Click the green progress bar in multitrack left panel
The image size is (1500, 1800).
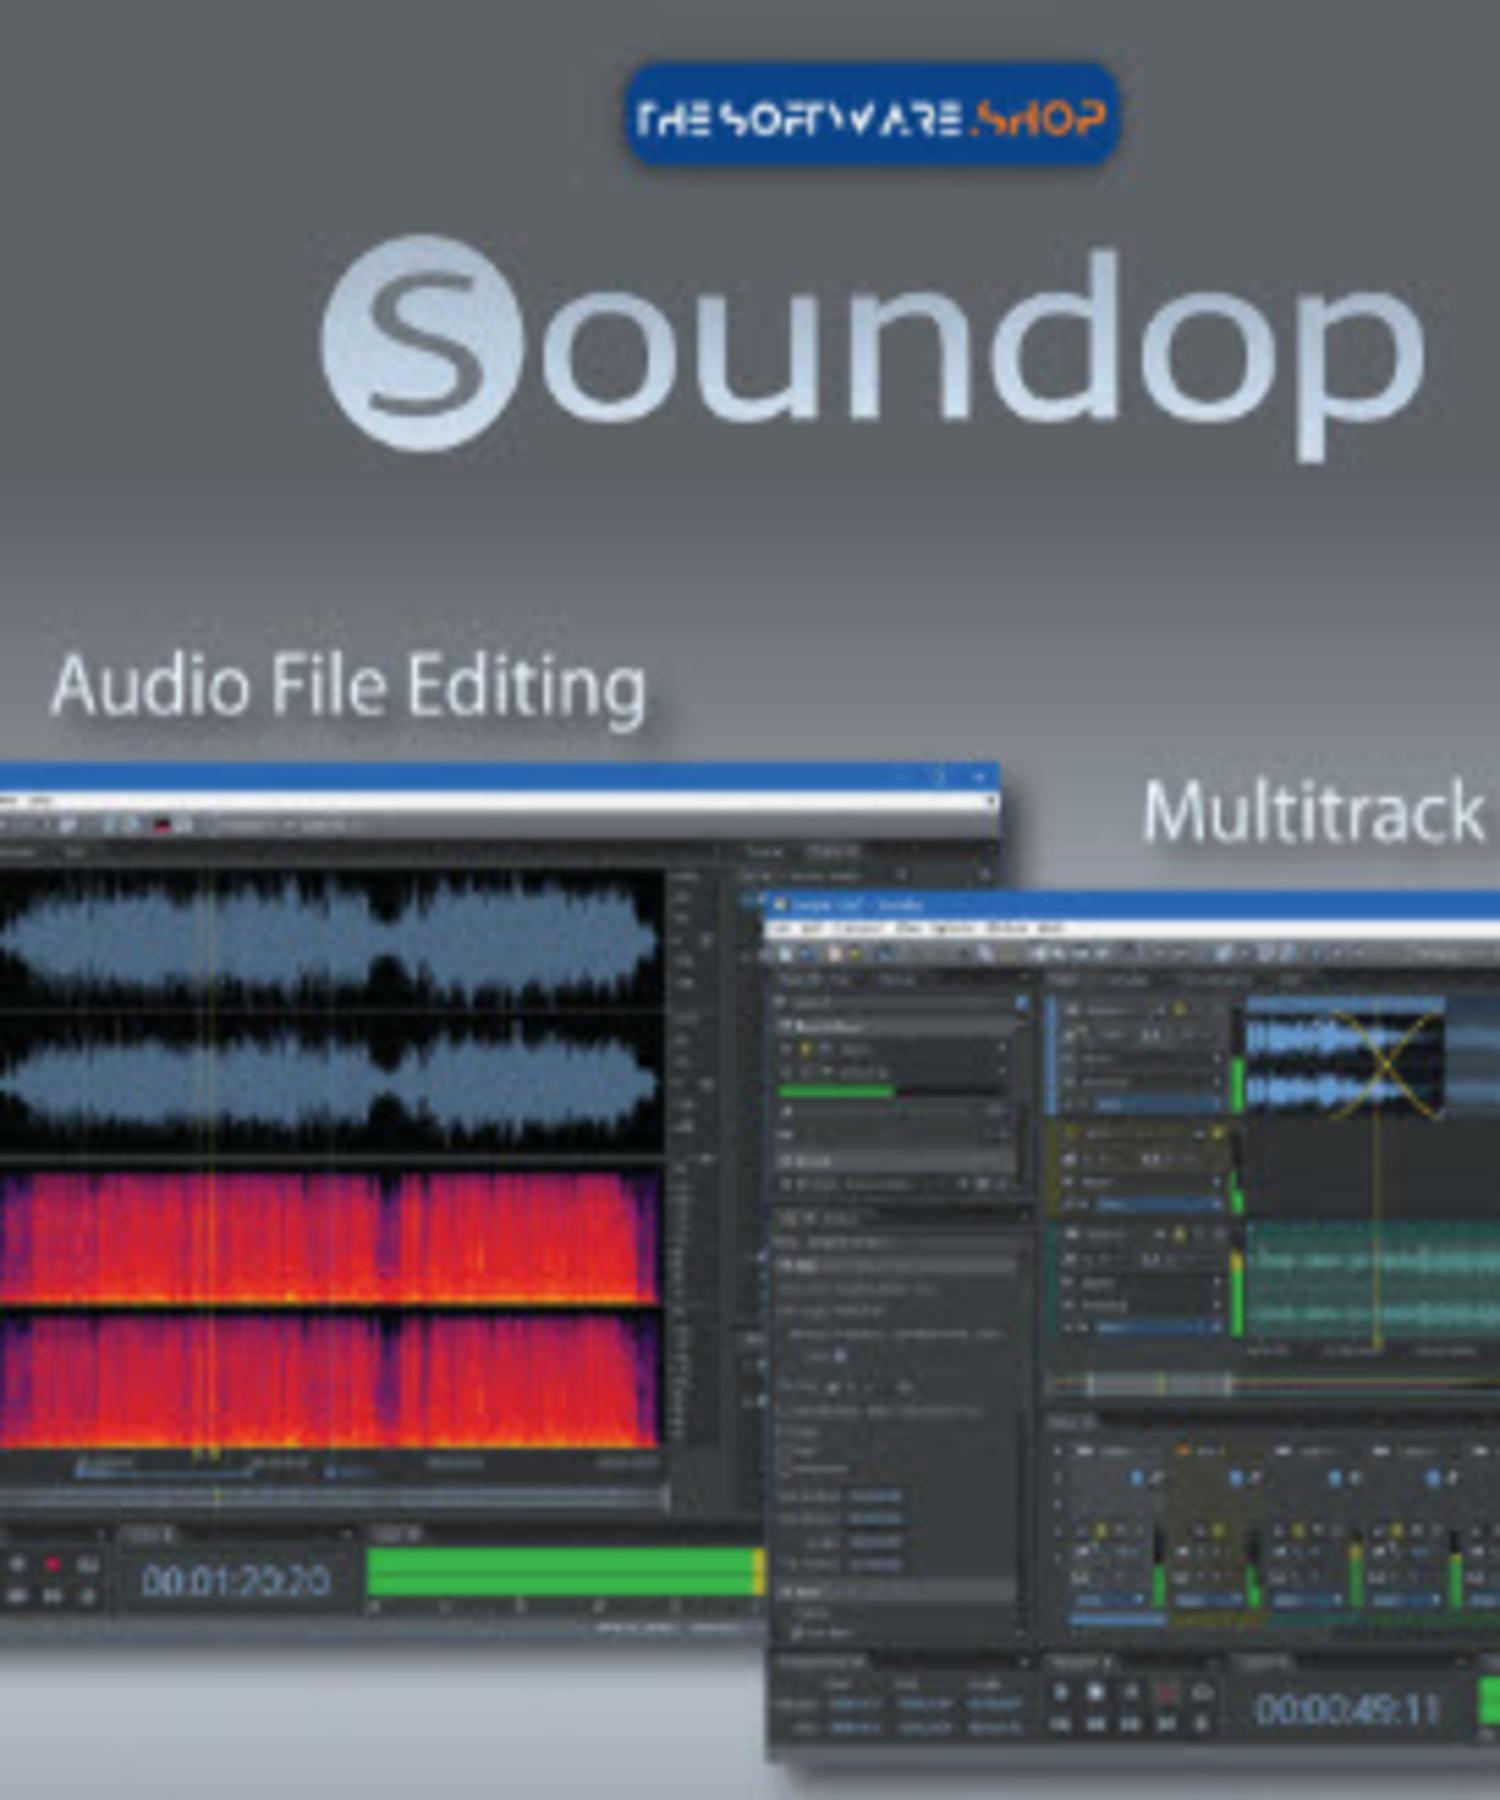click(836, 1092)
